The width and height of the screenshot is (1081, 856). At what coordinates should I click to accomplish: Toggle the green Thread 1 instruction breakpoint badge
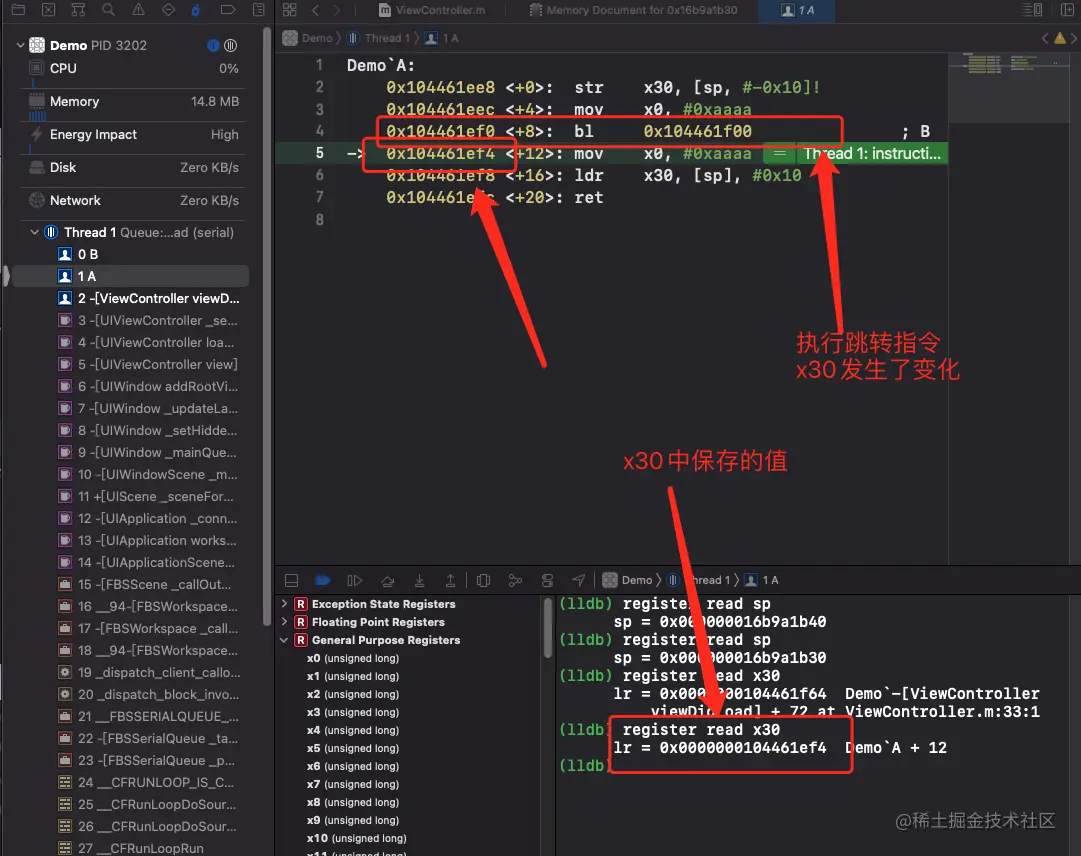(779, 153)
